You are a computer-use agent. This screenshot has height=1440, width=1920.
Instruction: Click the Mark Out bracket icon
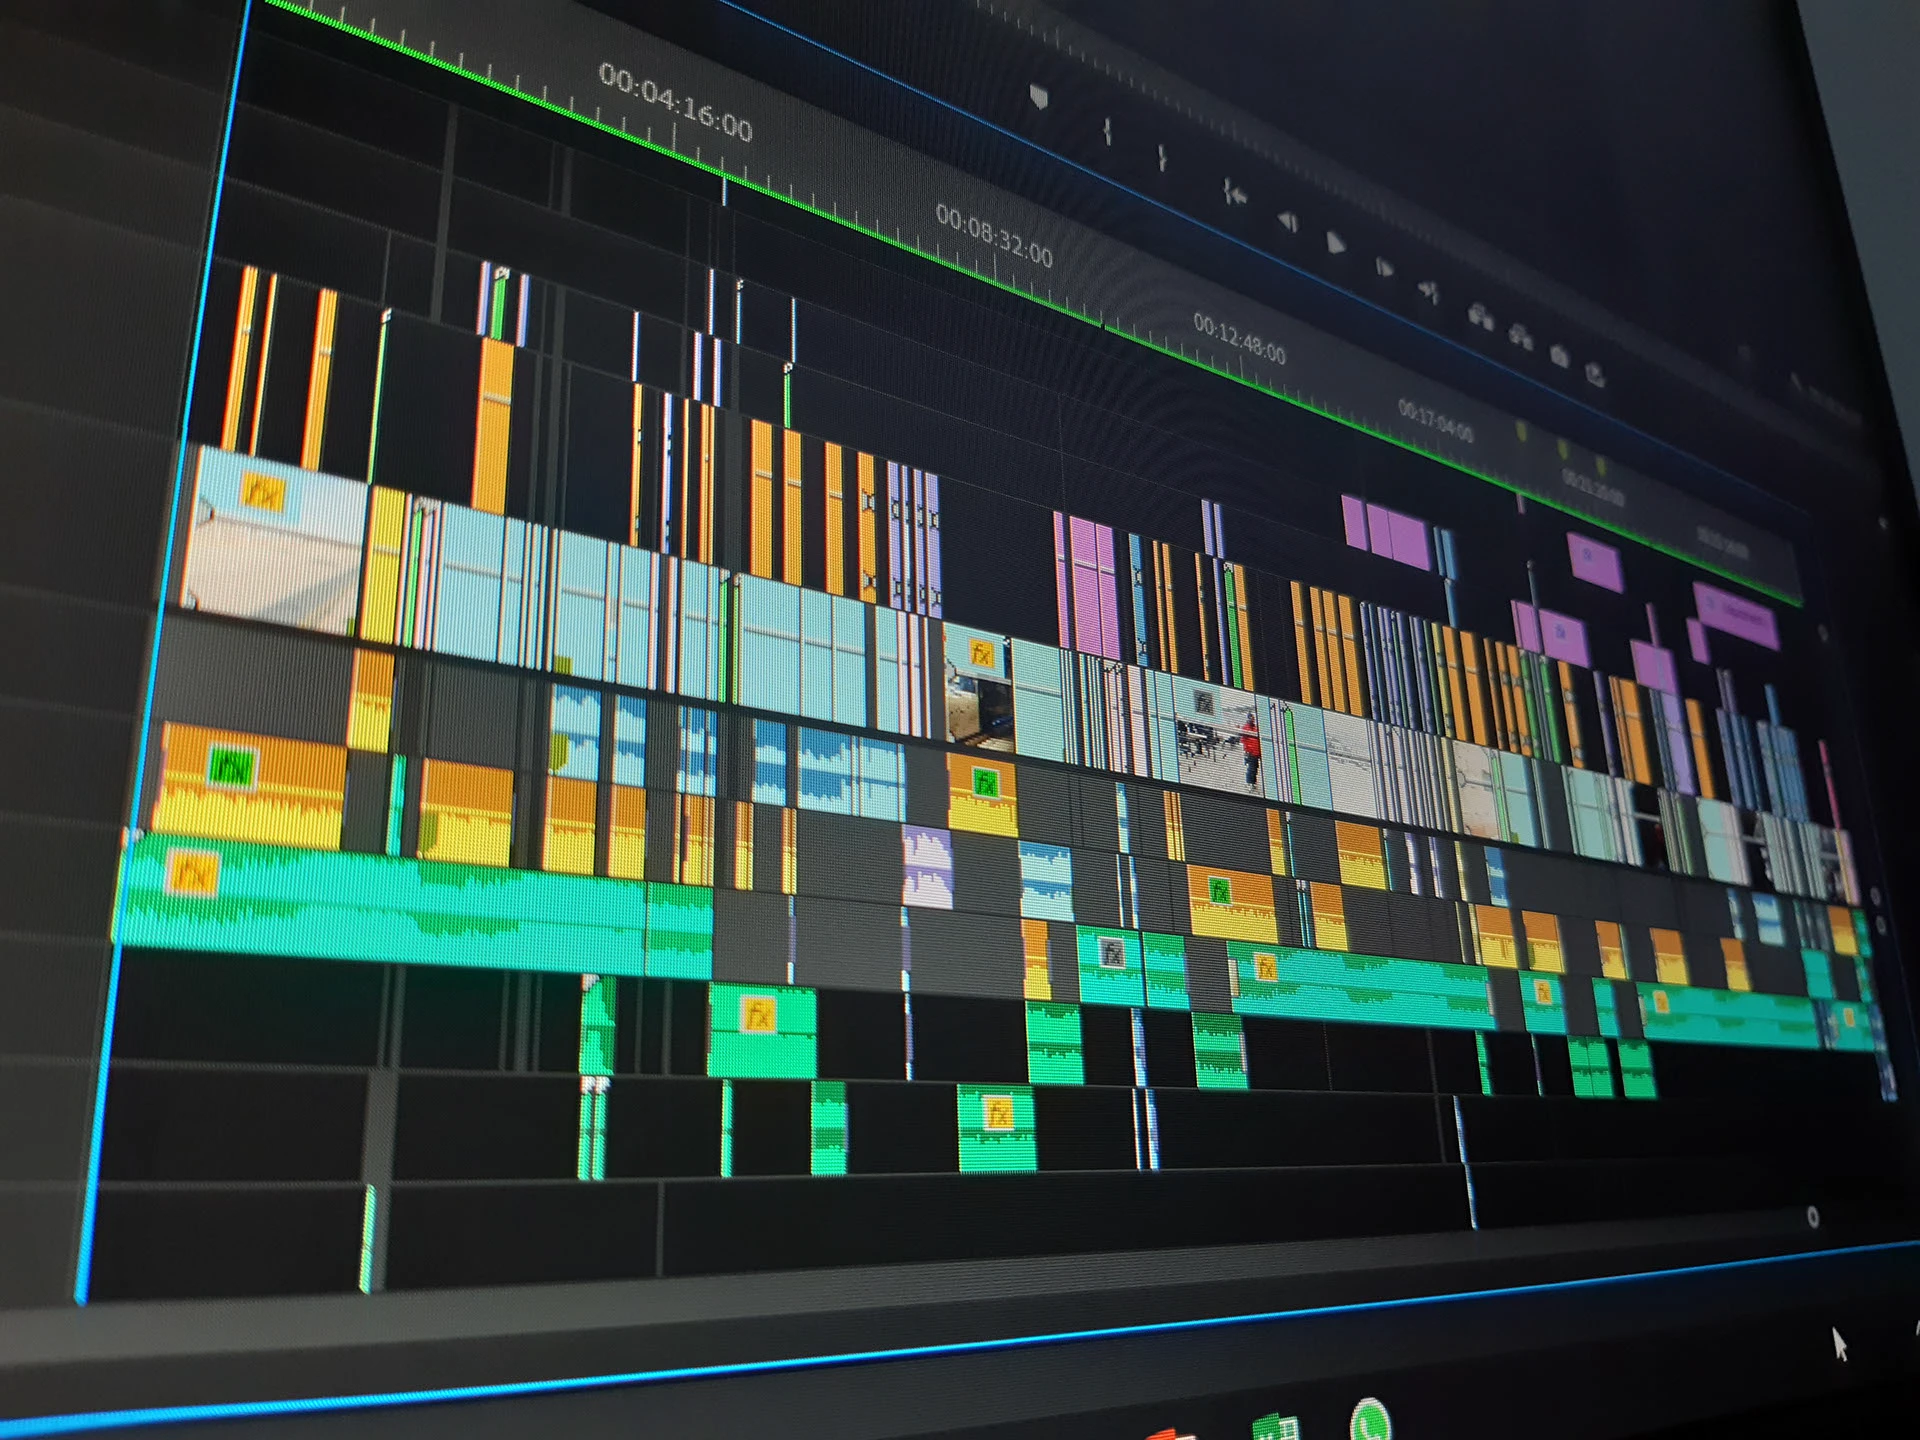[x=1161, y=158]
